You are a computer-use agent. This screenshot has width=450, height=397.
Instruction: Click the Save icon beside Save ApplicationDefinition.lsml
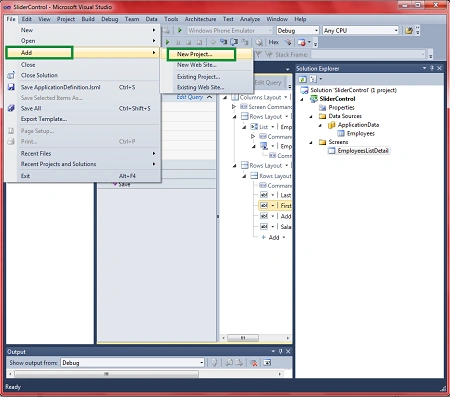(11, 87)
